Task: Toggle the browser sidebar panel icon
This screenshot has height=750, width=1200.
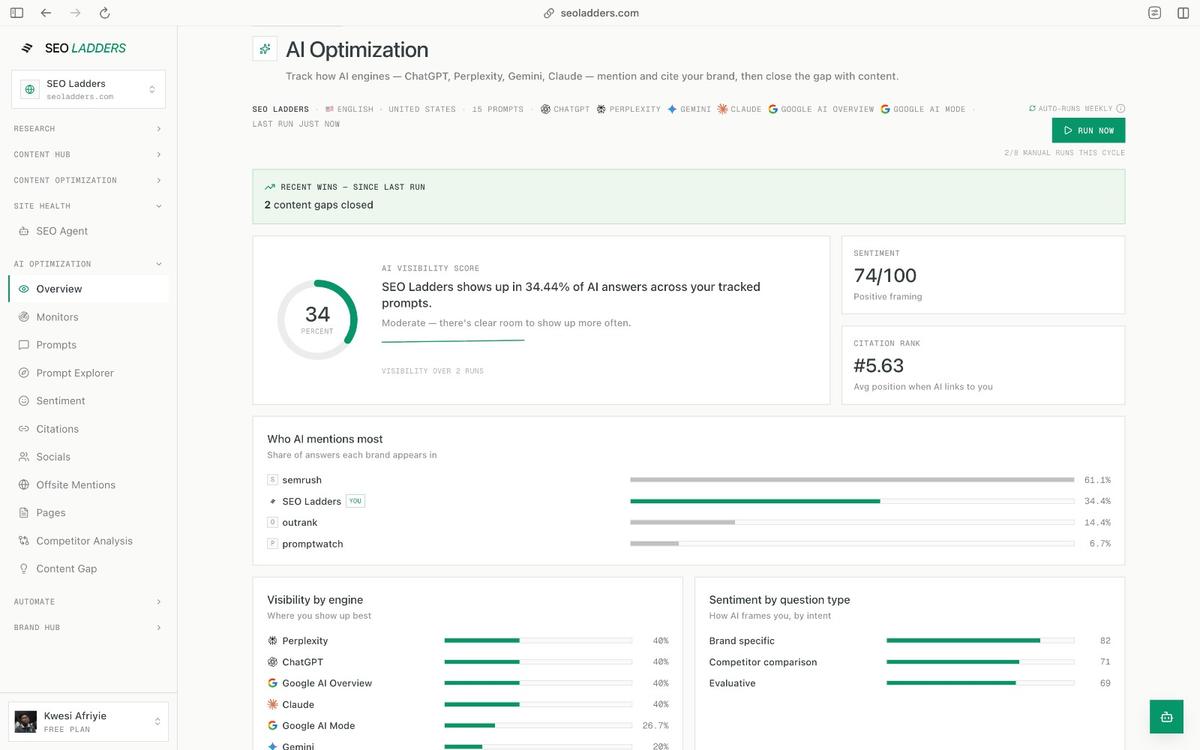Action: [x=17, y=13]
